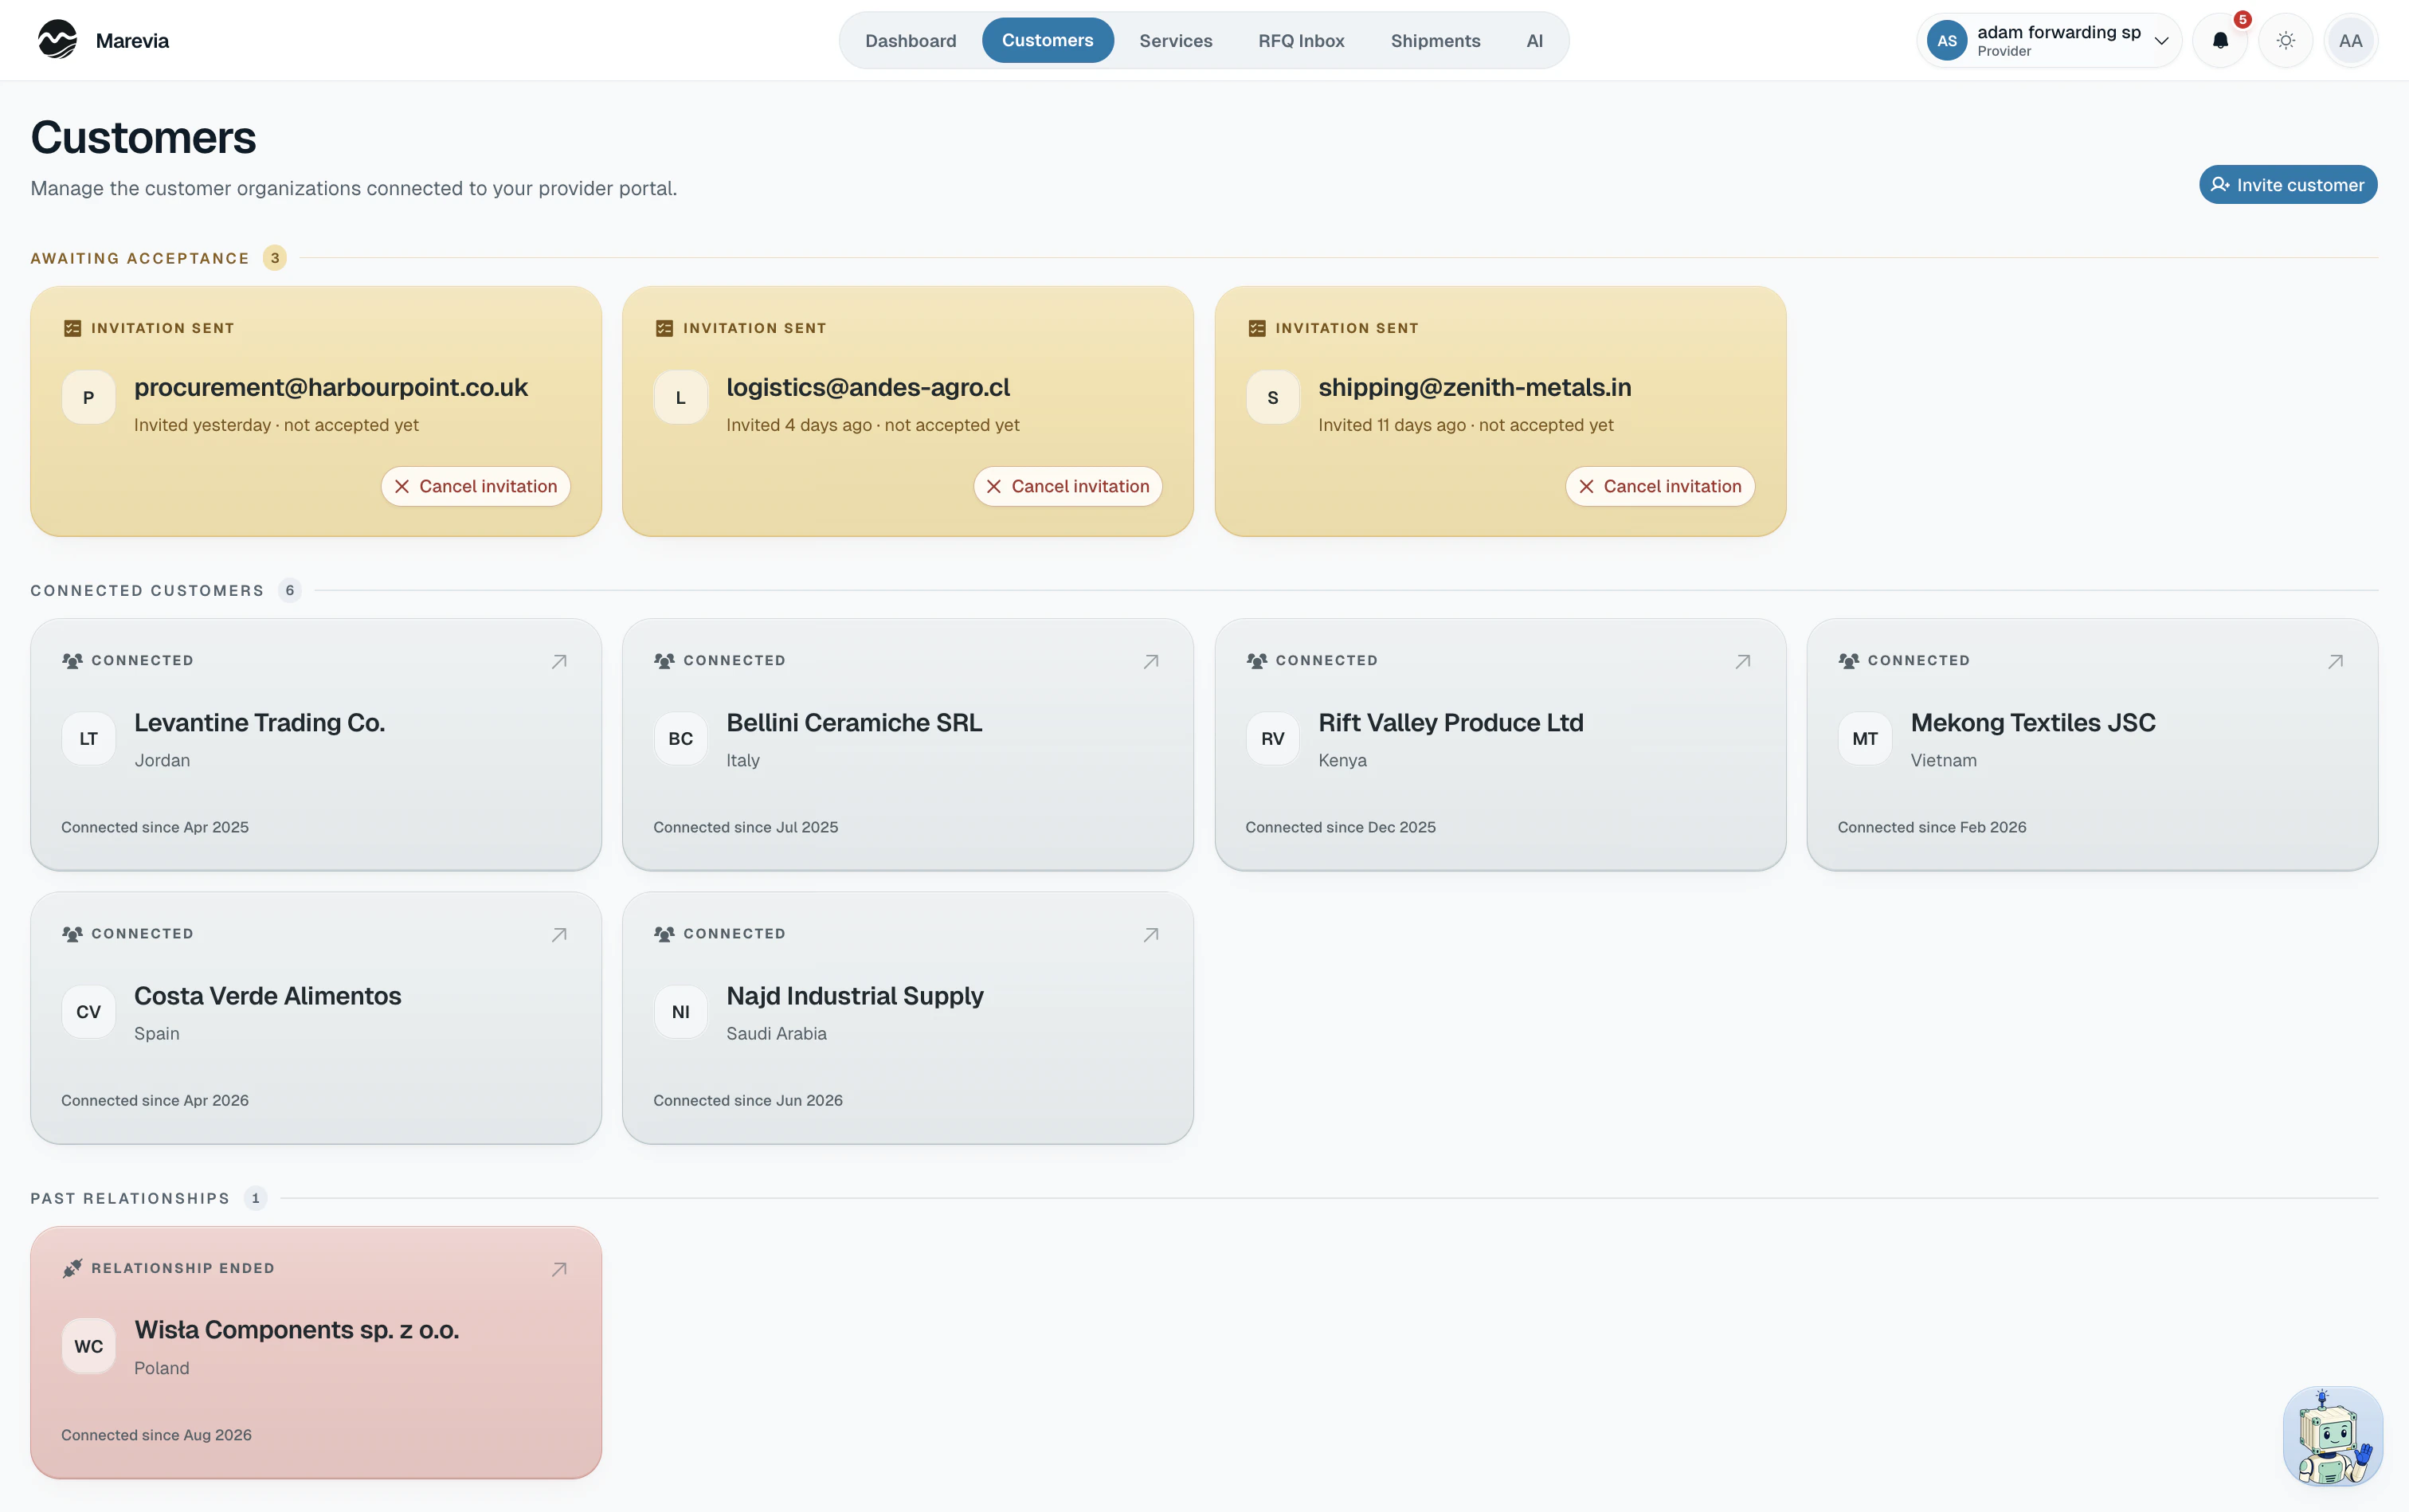
Task: Click "Connected since Aug 2026" text
Action: [156, 1436]
